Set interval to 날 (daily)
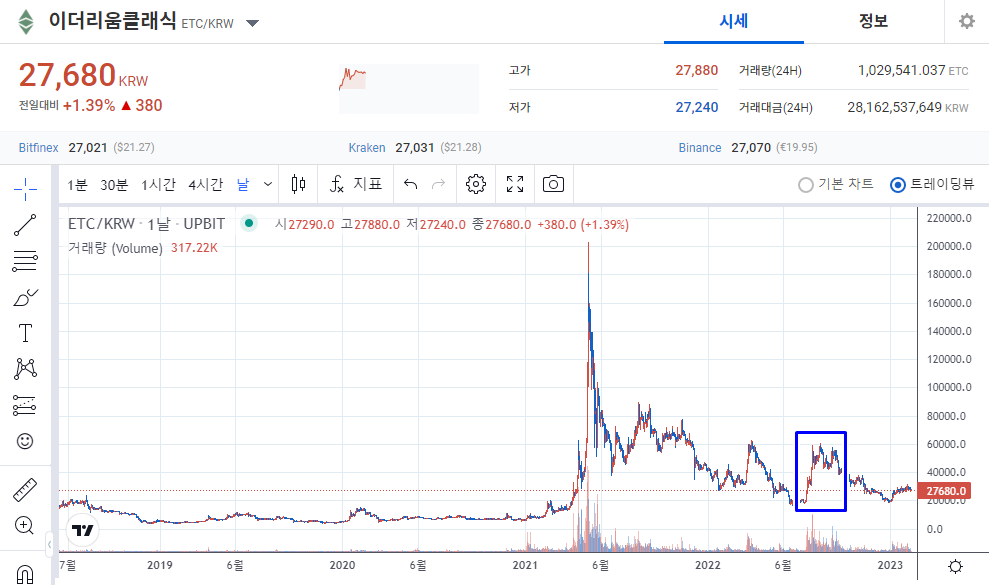This screenshot has height=585, width=989. pos(243,184)
